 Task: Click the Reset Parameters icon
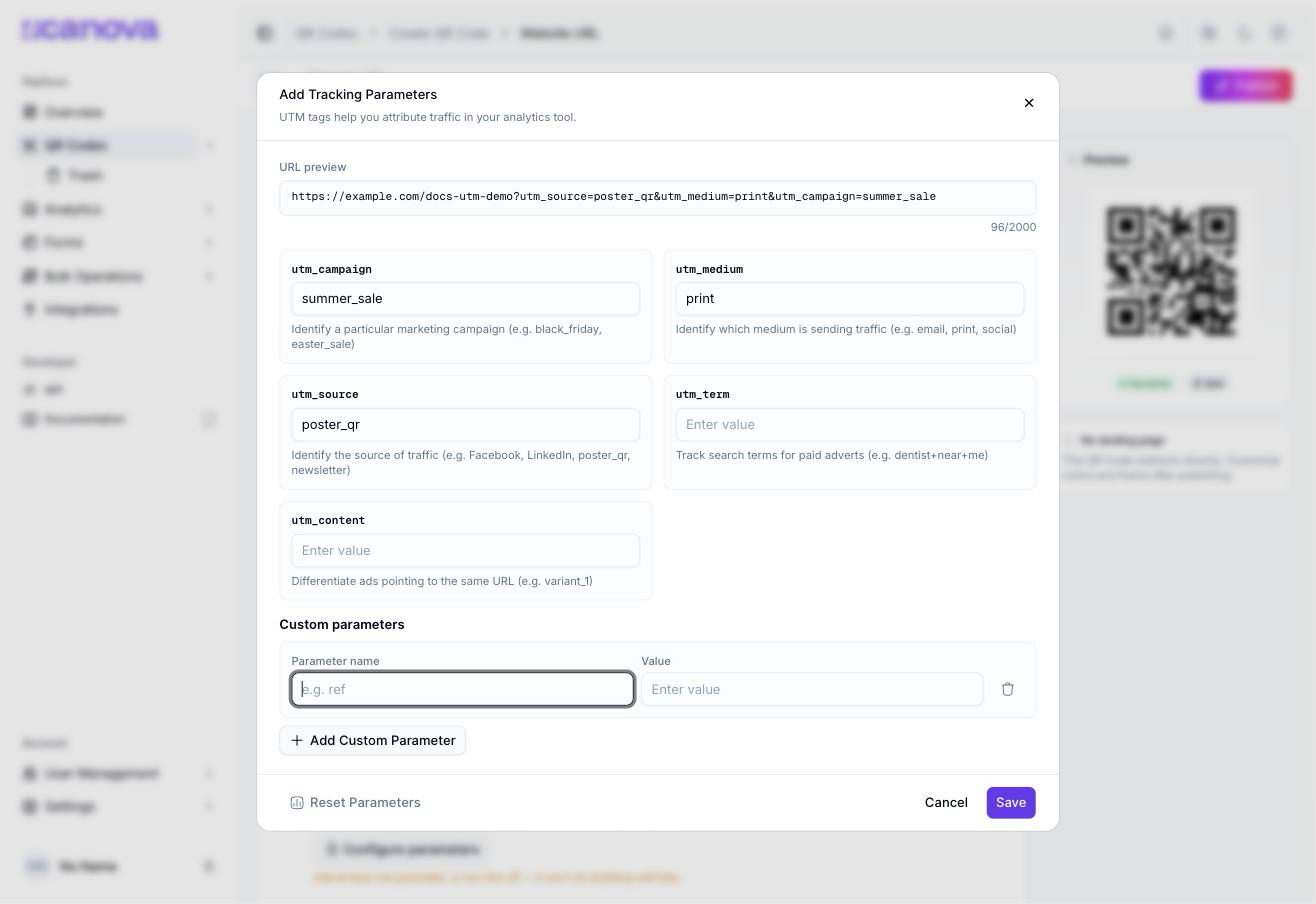[297, 803]
